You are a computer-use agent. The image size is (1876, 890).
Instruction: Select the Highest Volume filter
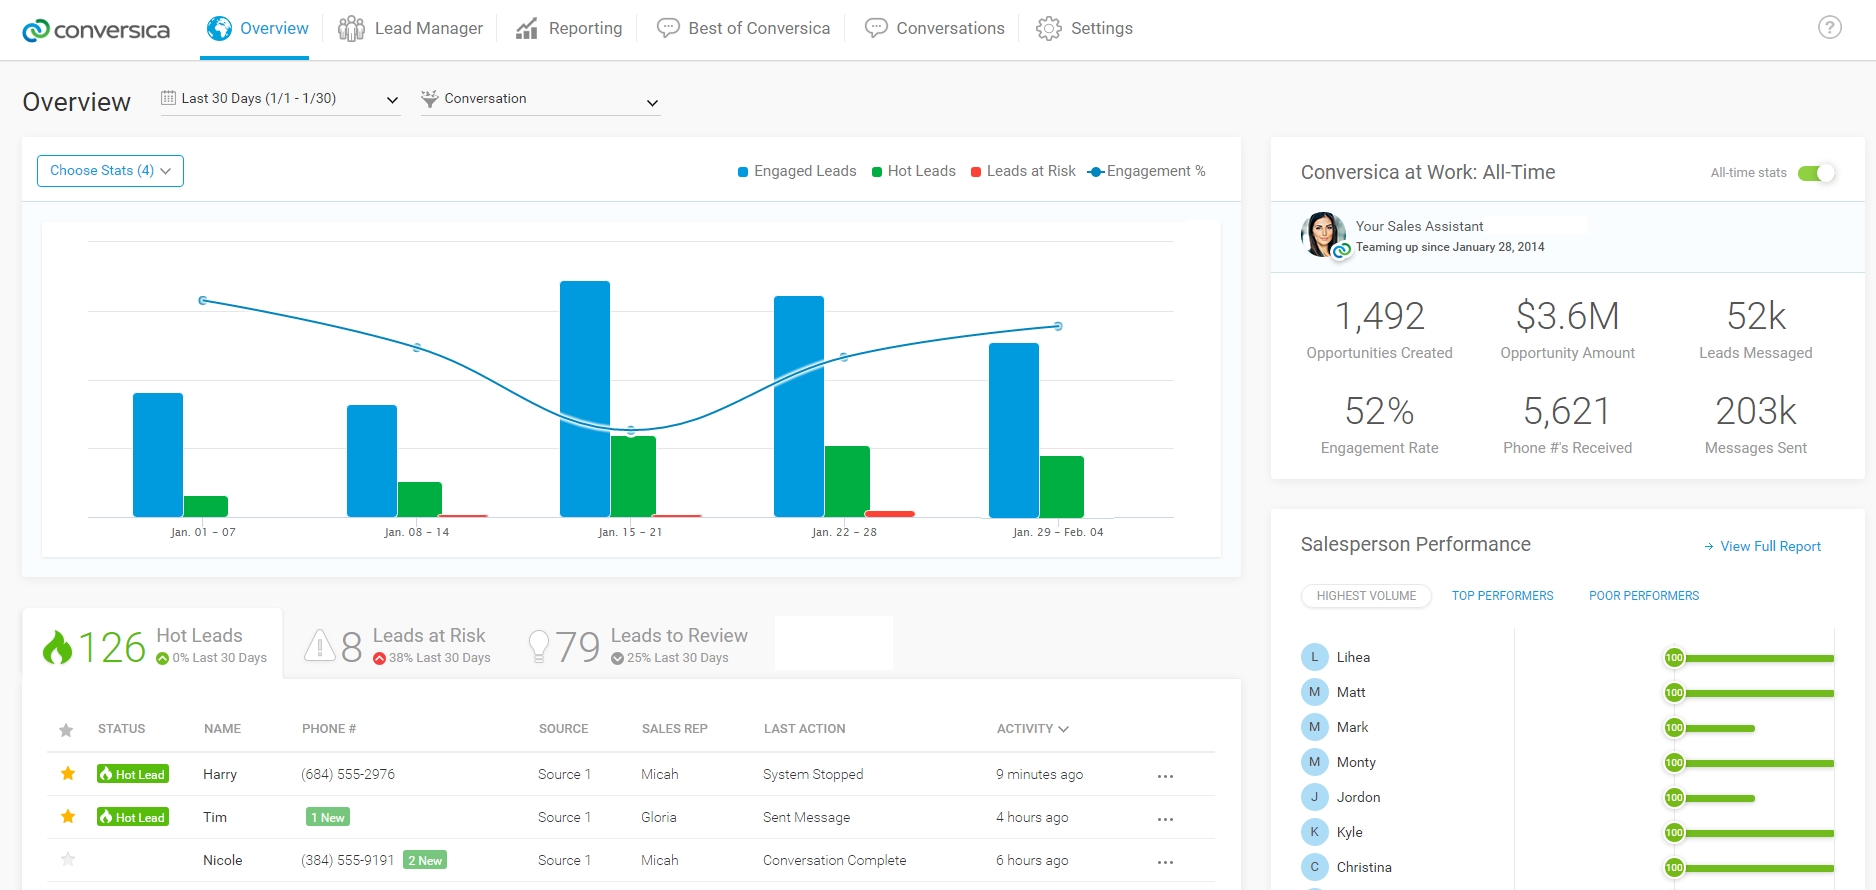[x=1366, y=596]
